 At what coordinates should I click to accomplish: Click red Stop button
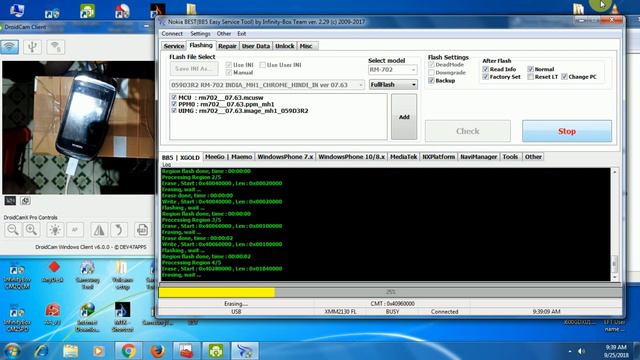(x=567, y=131)
